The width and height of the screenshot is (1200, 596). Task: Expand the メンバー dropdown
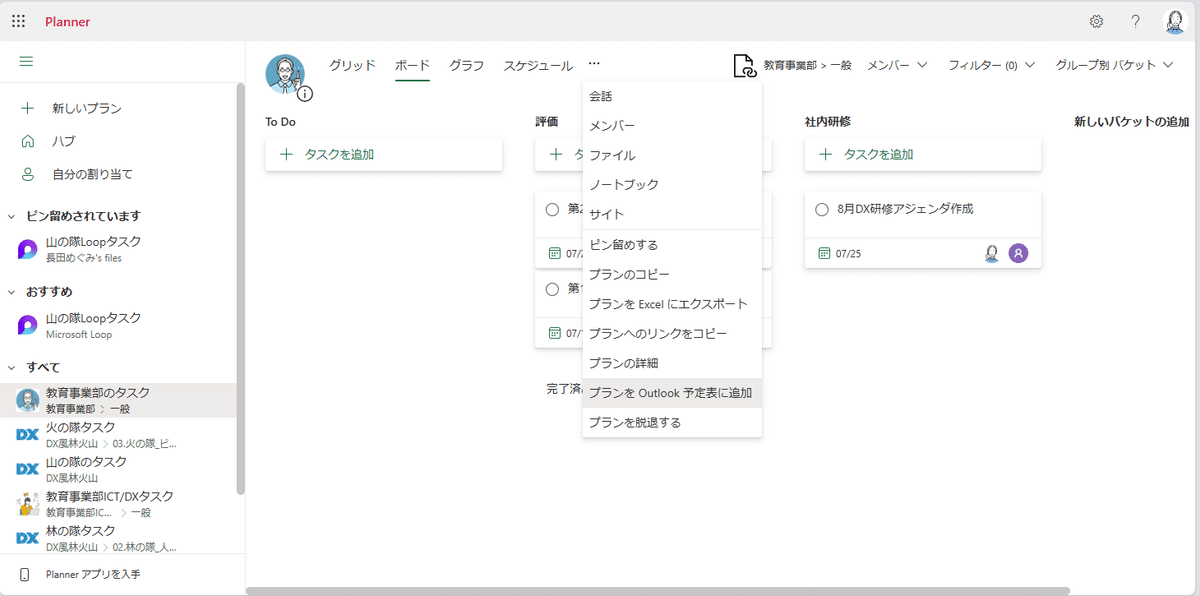coord(897,65)
